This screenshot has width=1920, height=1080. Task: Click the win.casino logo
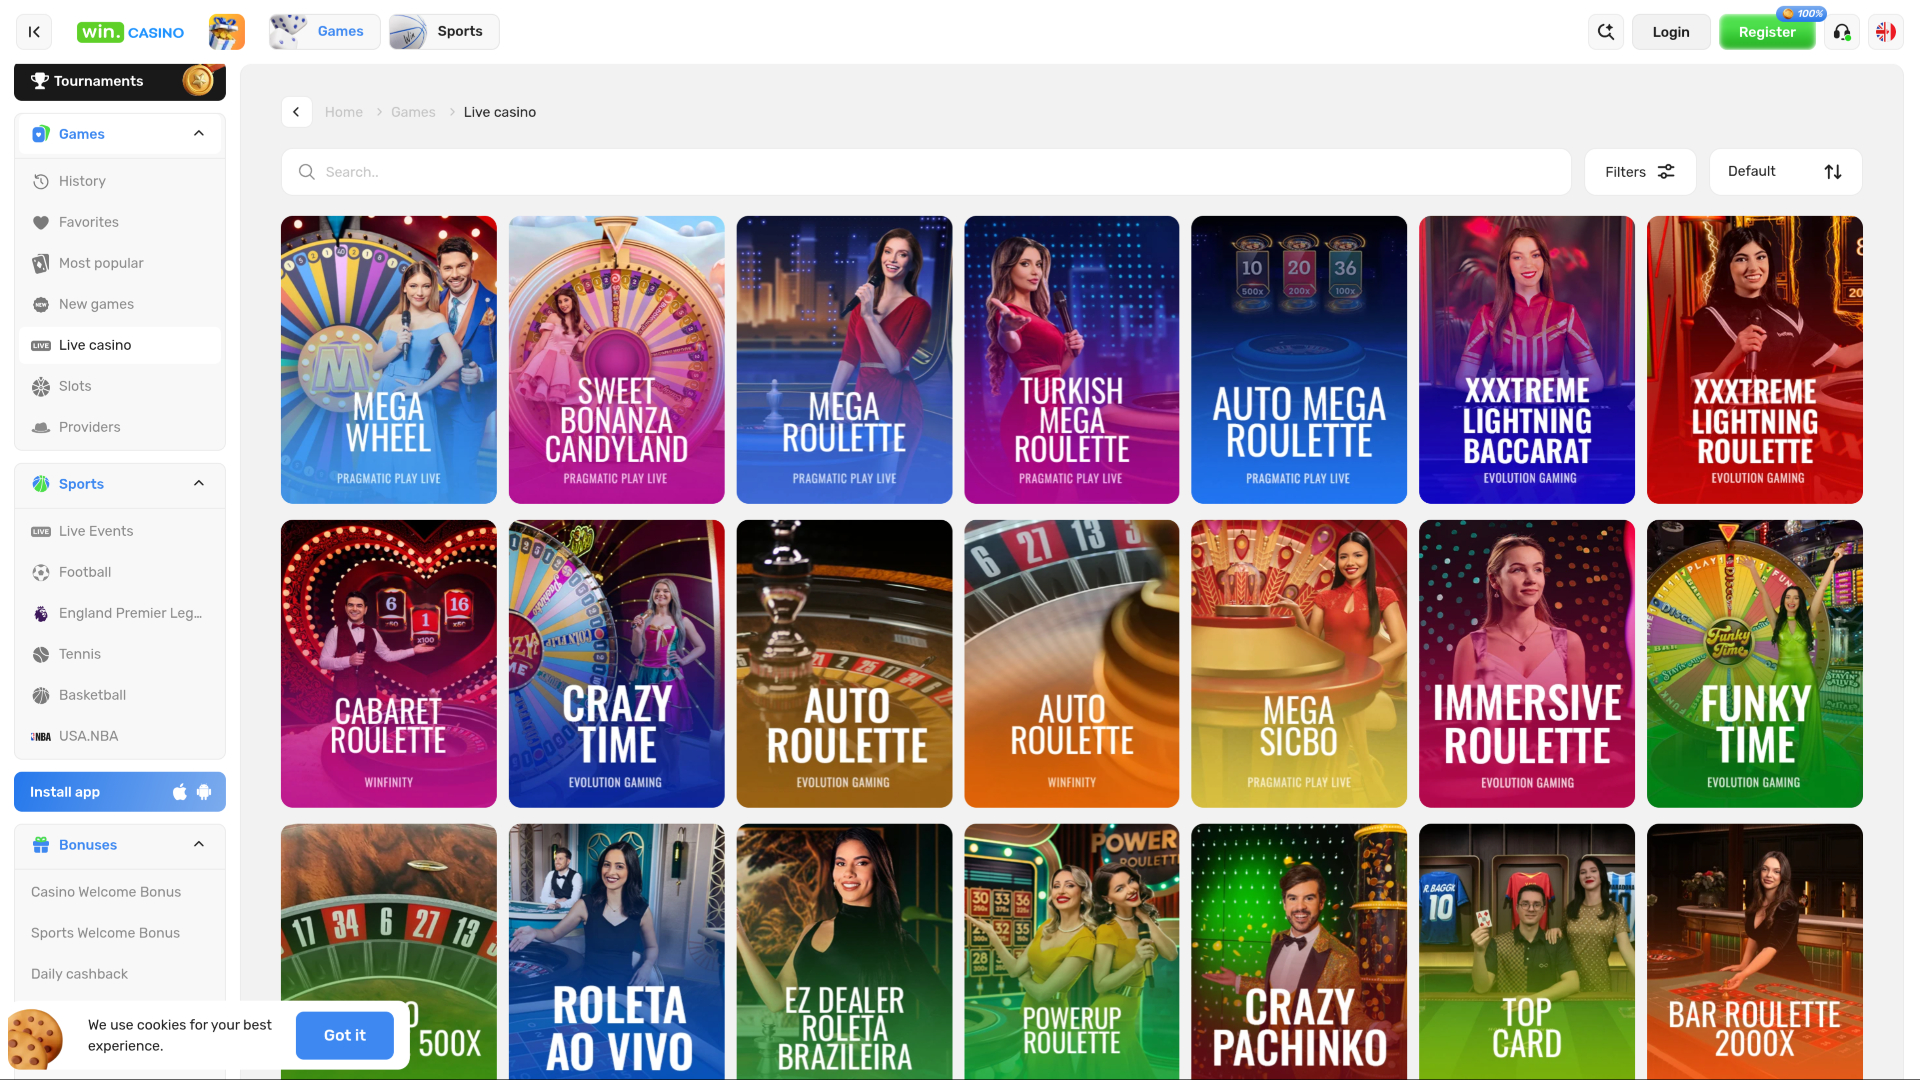(x=130, y=32)
